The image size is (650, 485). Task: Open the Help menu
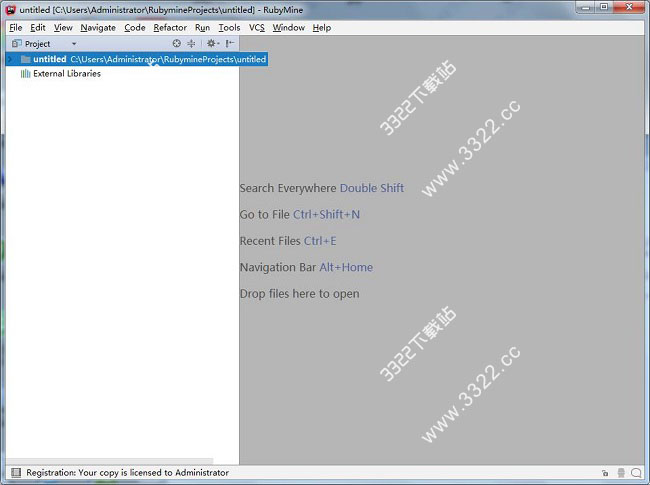click(x=322, y=28)
